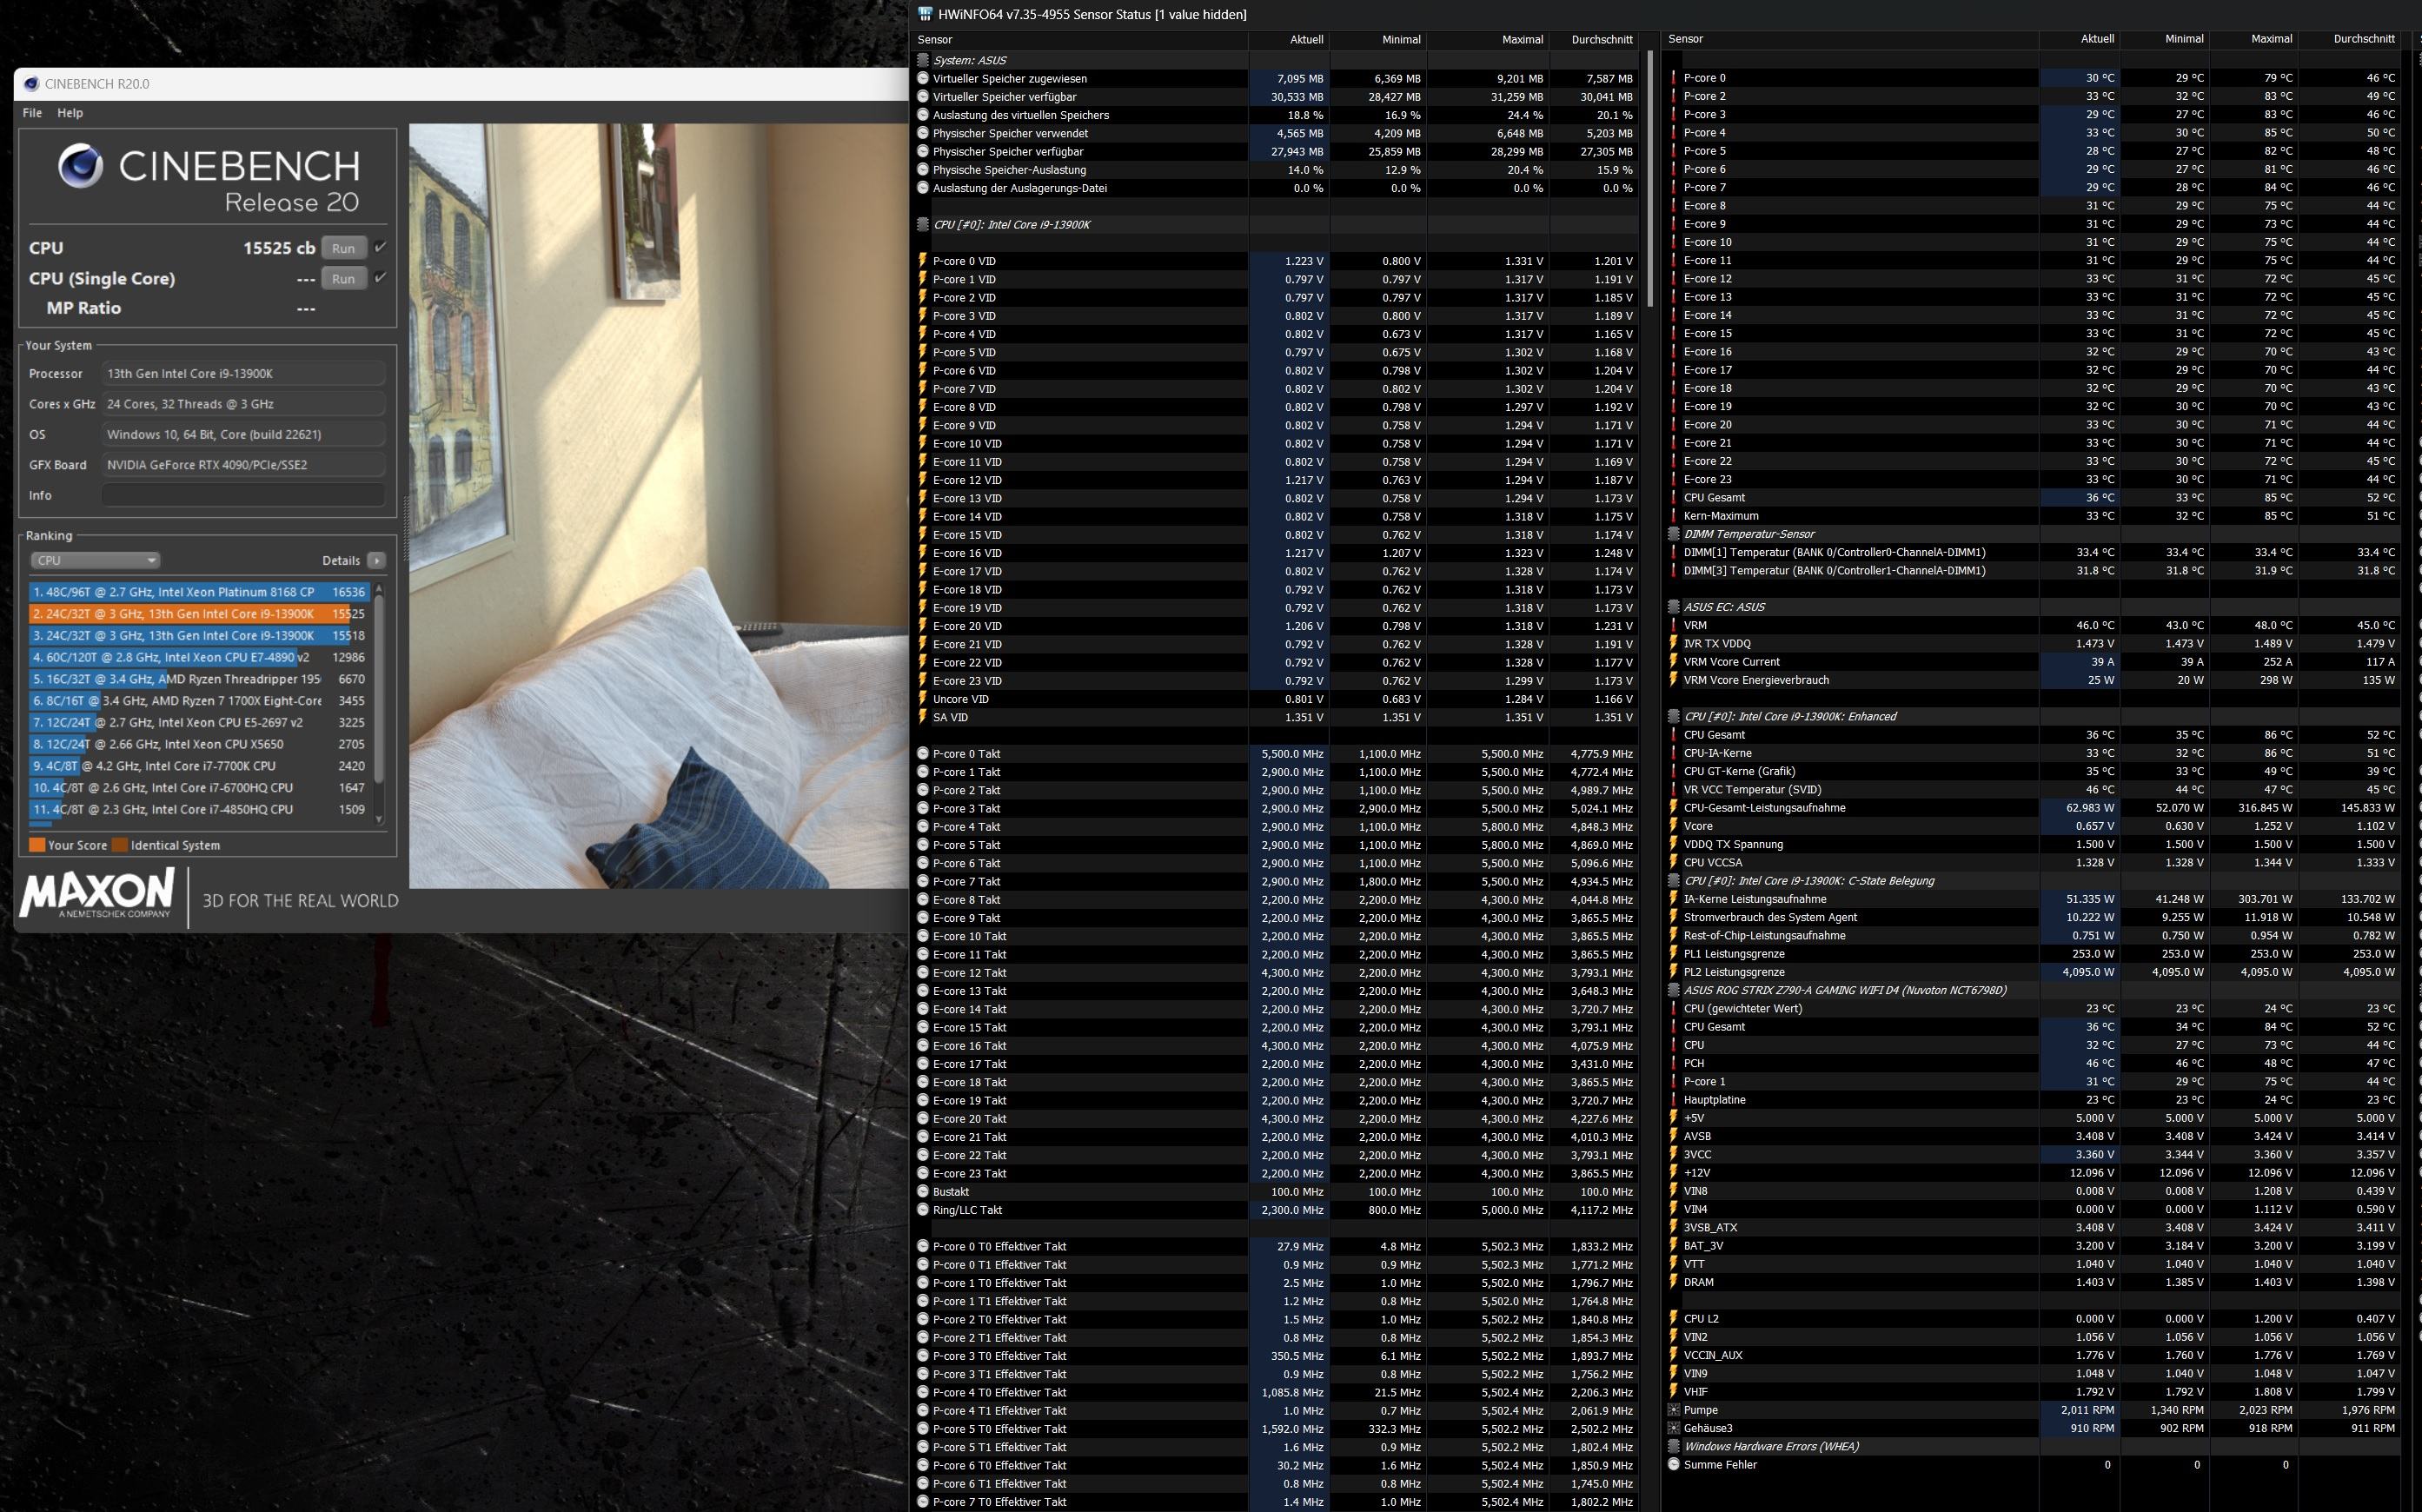This screenshot has height=1512, width=2422.
Task: Click the Windows Hardware Errors (WHEA) group icon
Action: pos(1674,1446)
